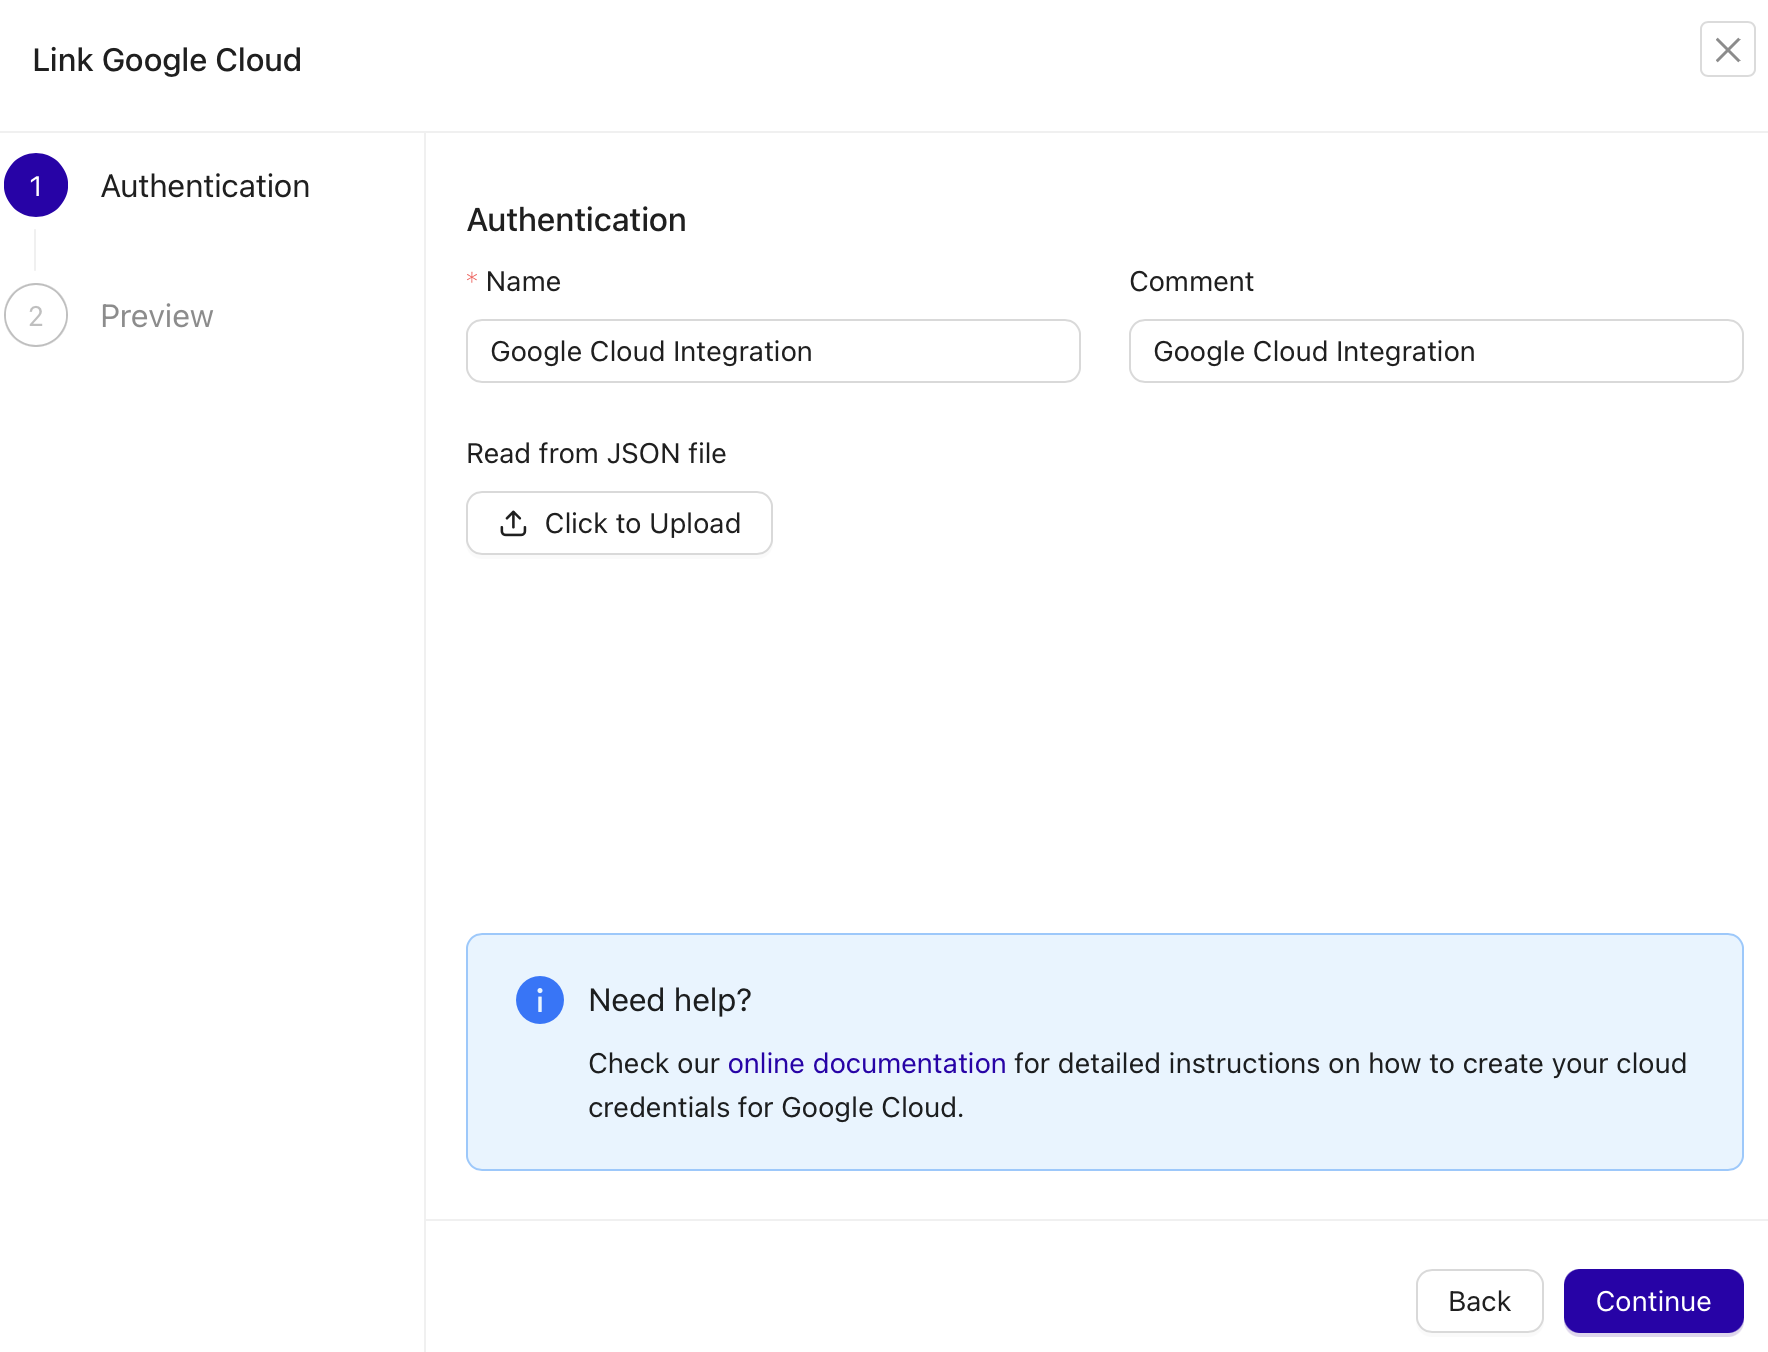This screenshot has width=1768, height=1352.
Task: Click the Read from JSON file label
Action: (595, 453)
